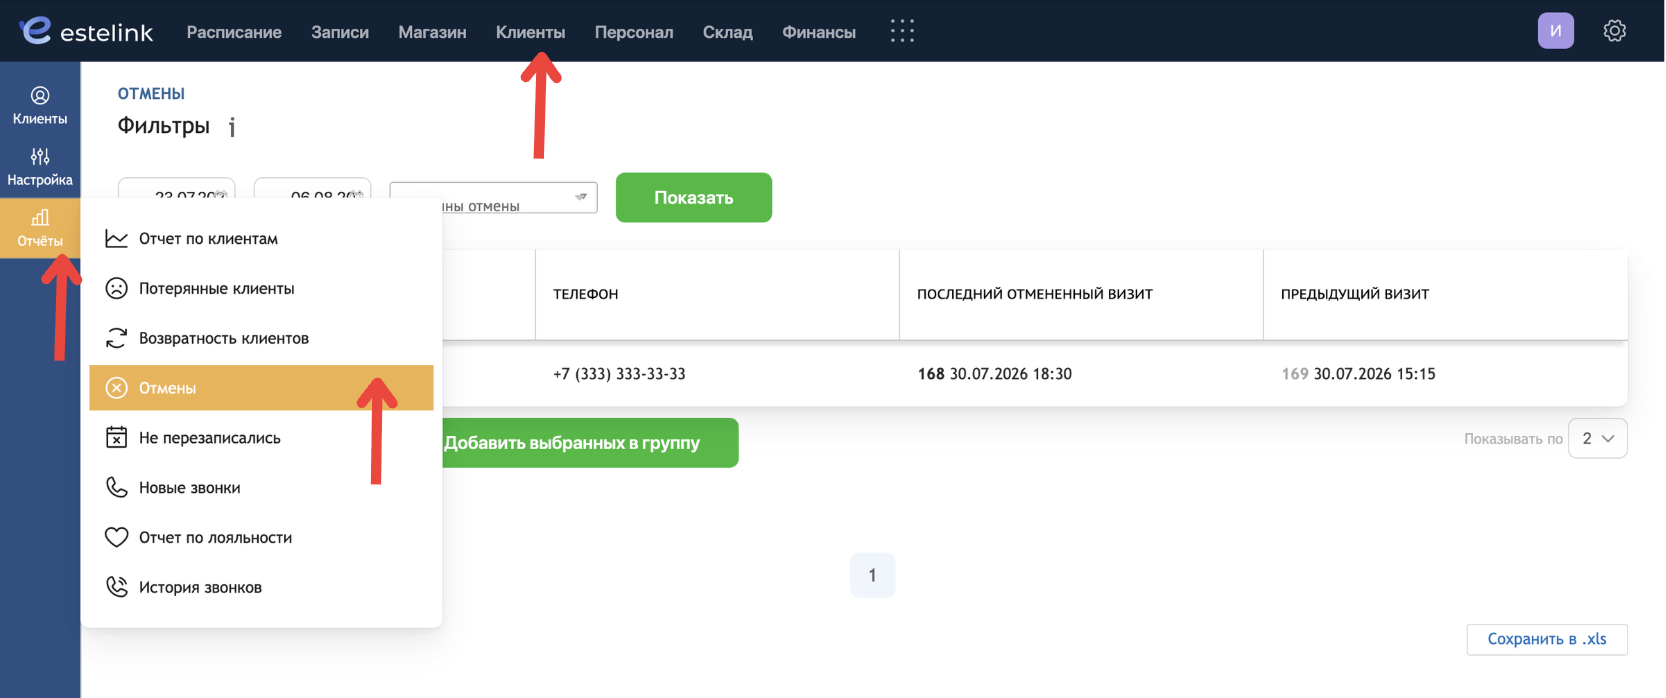1666x698 pixels.
Task: Select page 1 in the pagination
Action: [x=872, y=575]
